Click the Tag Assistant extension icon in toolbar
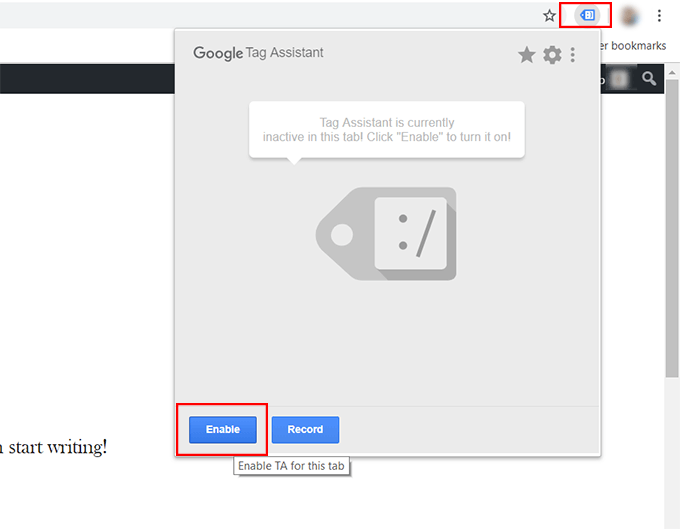680x529 pixels. tap(588, 15)
